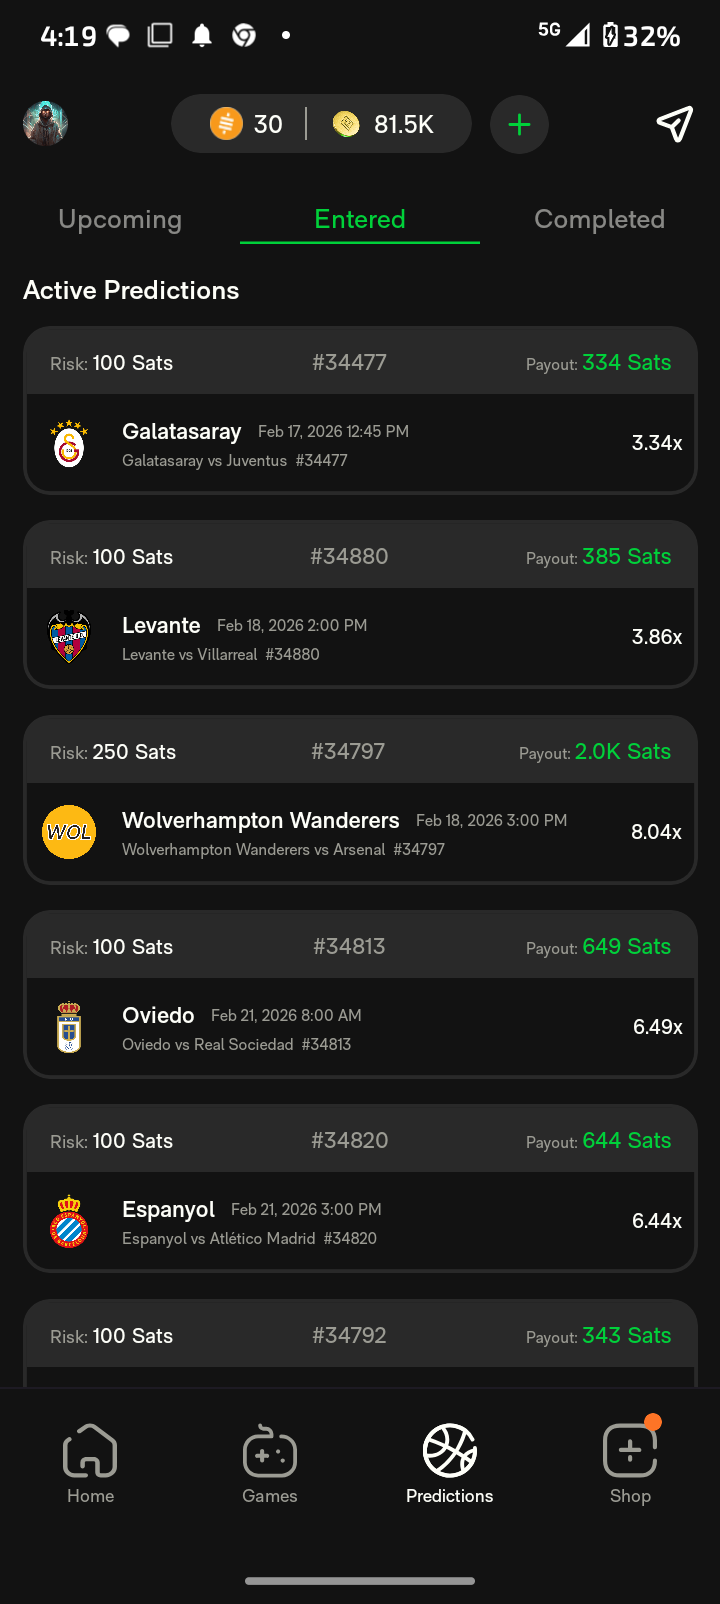Open the Levante vs Villarreal prediction
The image size is (720, 1604).
coord(360,638)
